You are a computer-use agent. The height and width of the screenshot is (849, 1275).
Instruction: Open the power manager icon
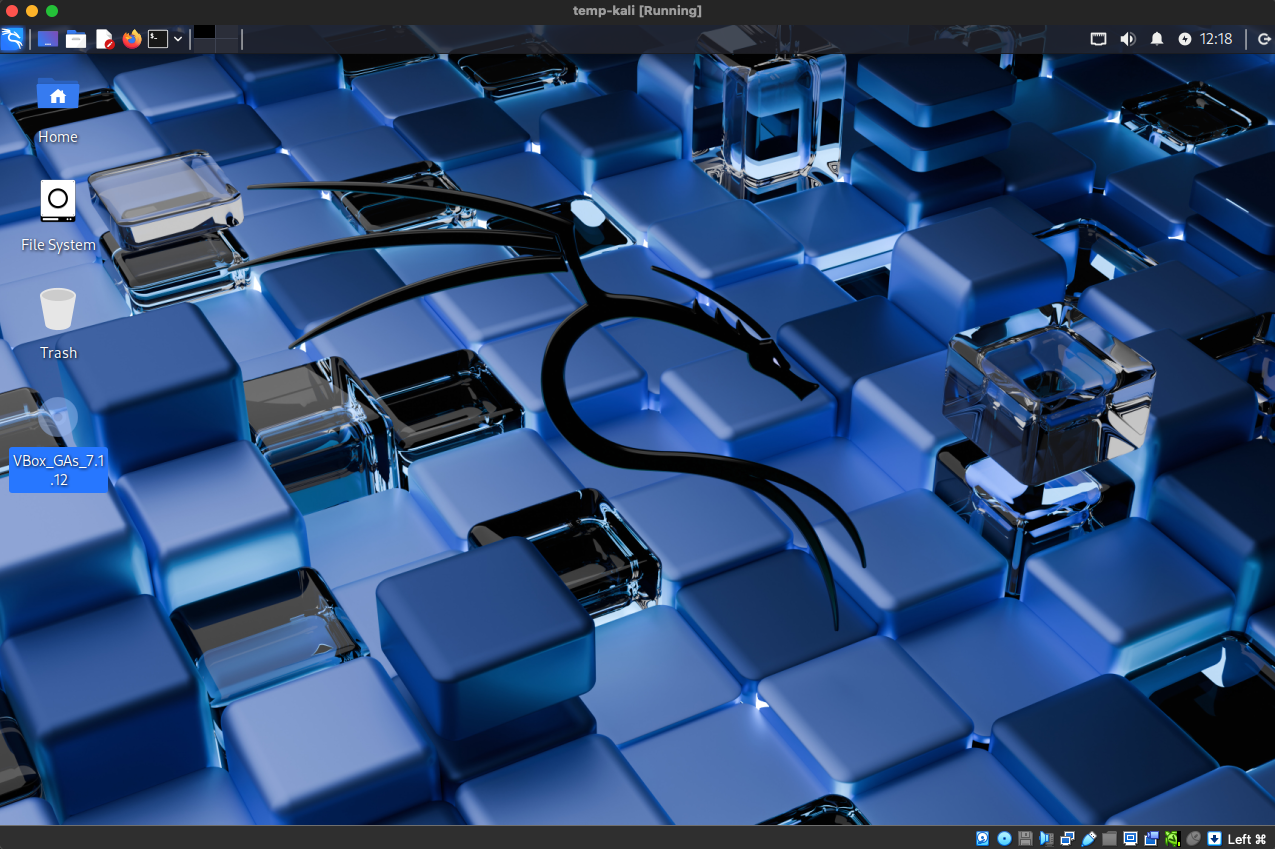(x=1185, y=39)
